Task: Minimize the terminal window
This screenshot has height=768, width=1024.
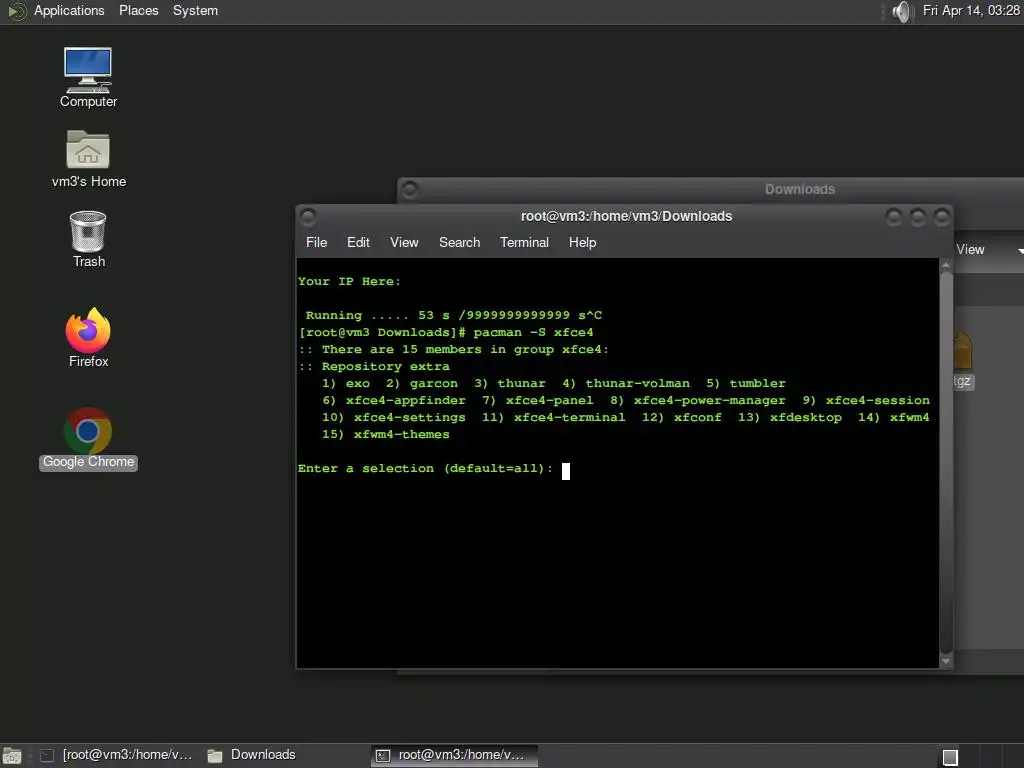Action: point(893,217)
